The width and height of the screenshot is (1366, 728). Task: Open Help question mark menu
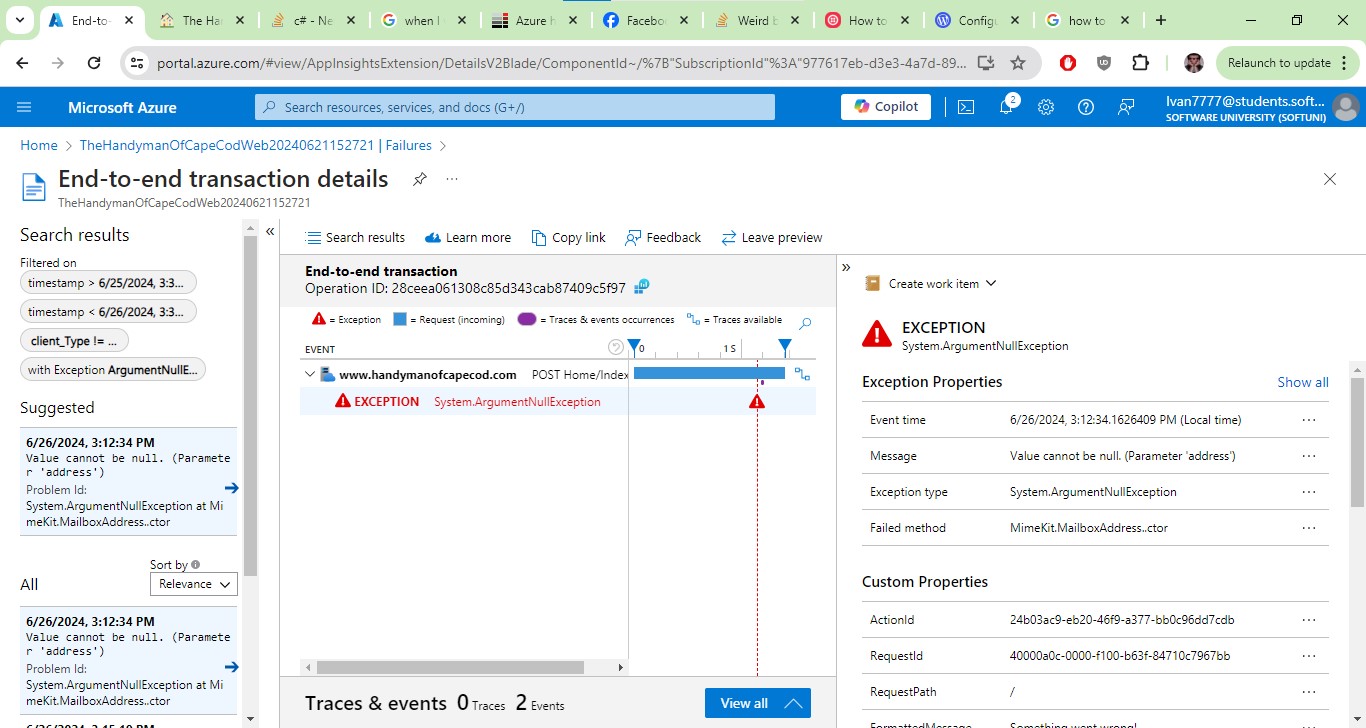(1086, 107)
